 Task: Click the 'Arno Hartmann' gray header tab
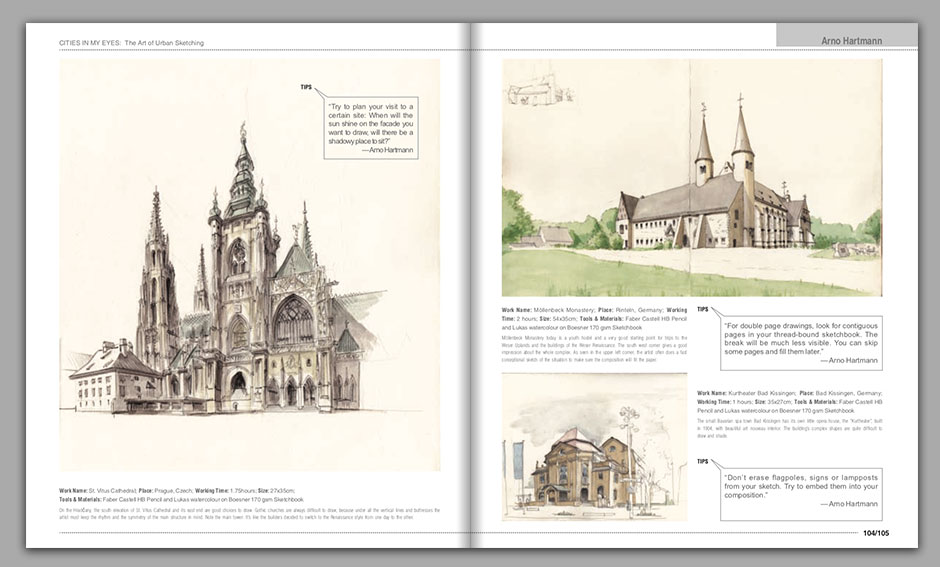tap(846, 37)
